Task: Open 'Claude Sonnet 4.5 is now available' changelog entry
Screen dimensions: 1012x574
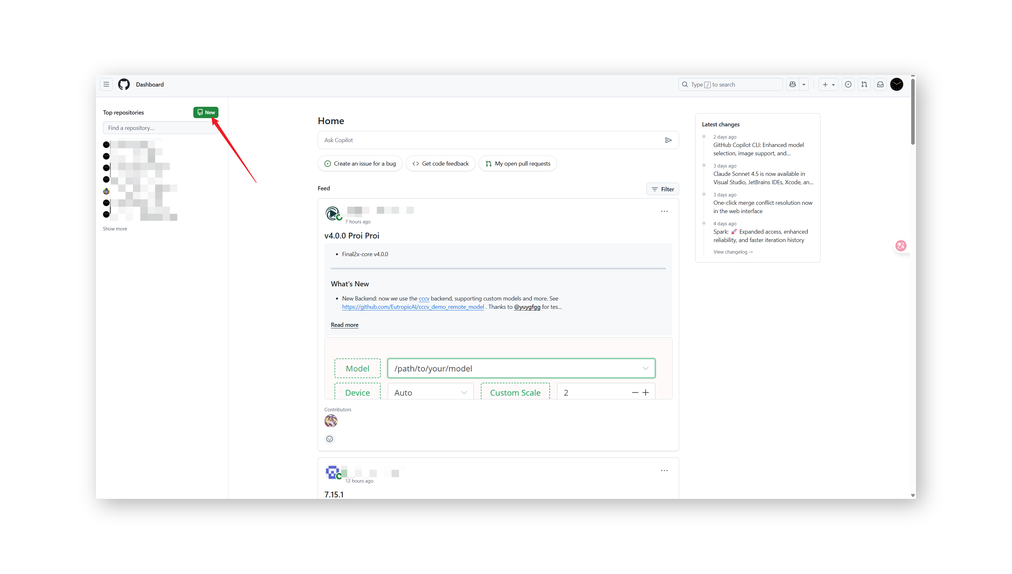Action: pyautogui.click(x=764, y=178)
